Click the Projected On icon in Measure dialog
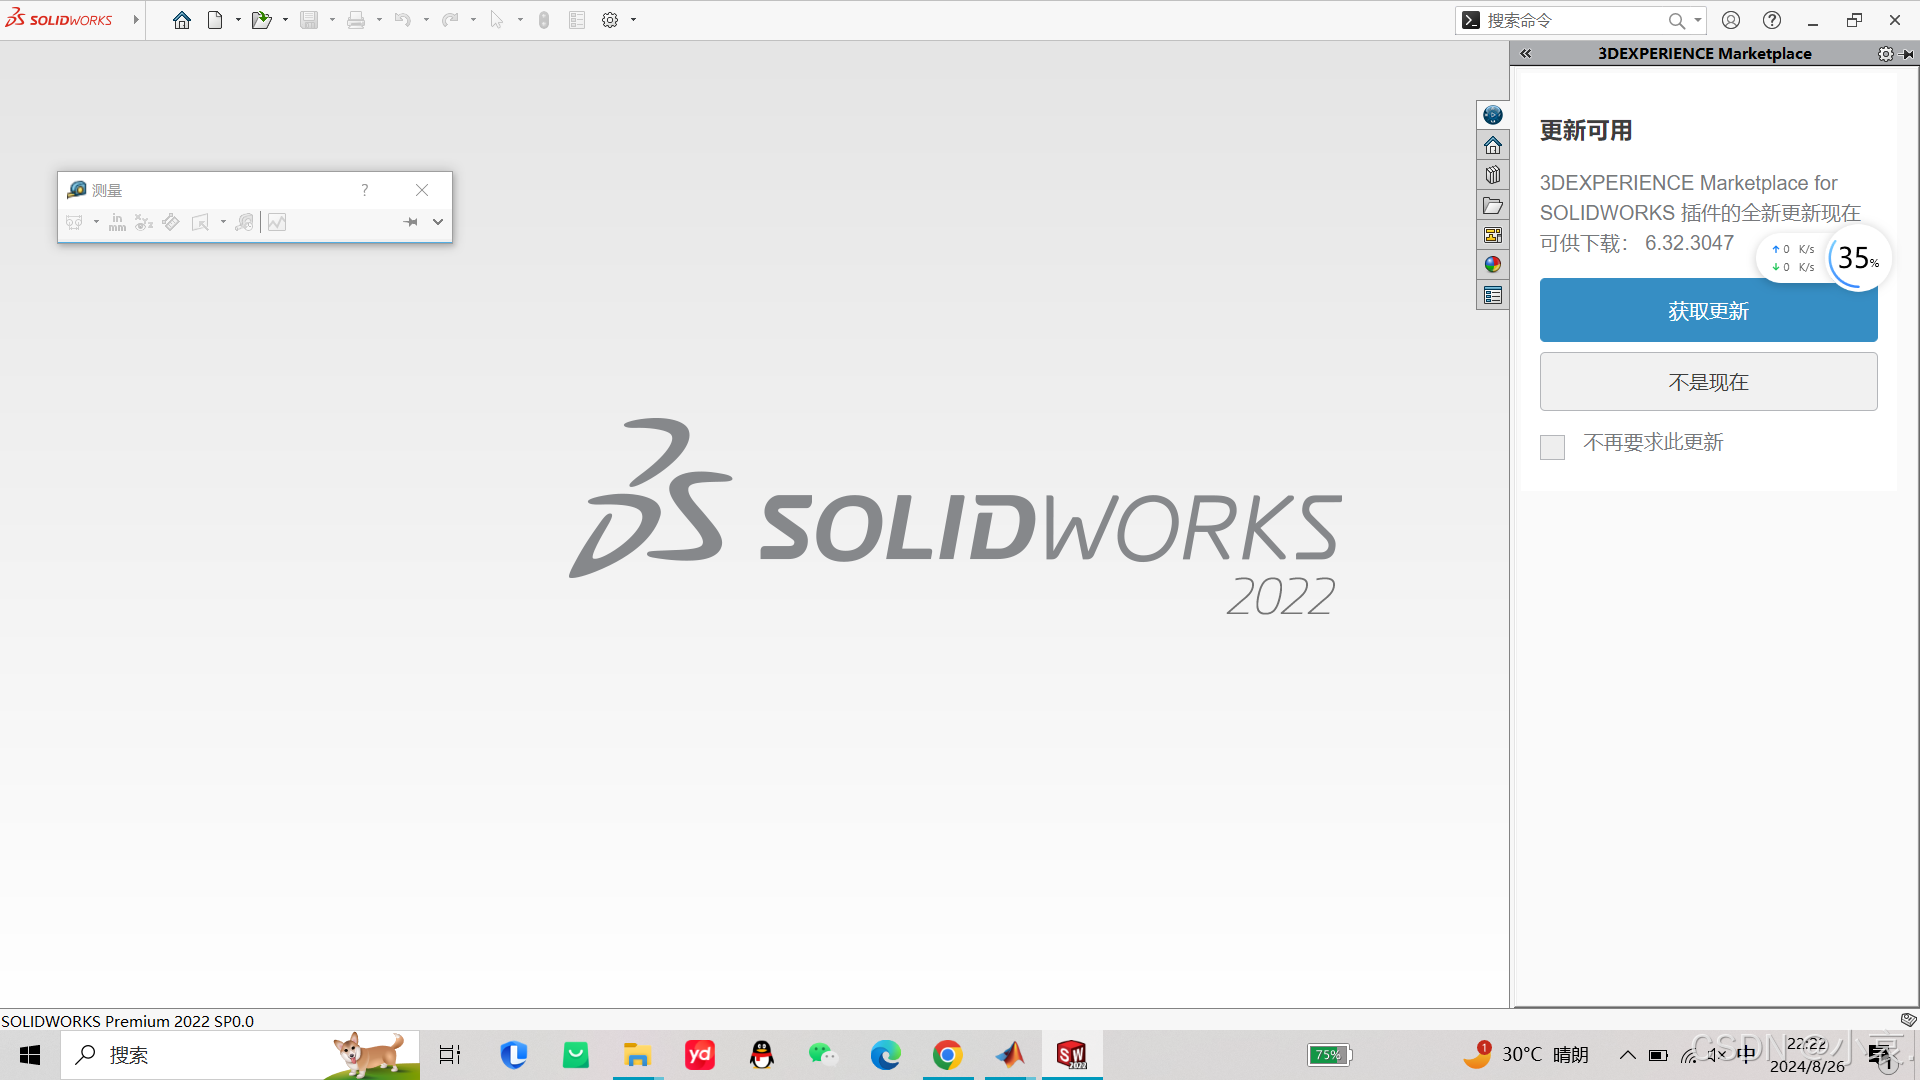 tap(200, 222)
